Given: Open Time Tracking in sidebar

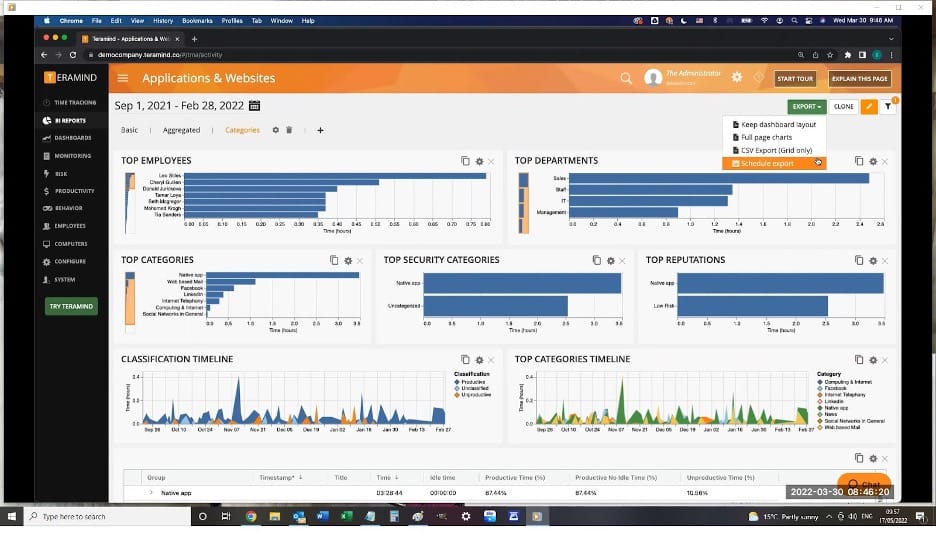Looking at the screenshot, I should tap(70, 103).
